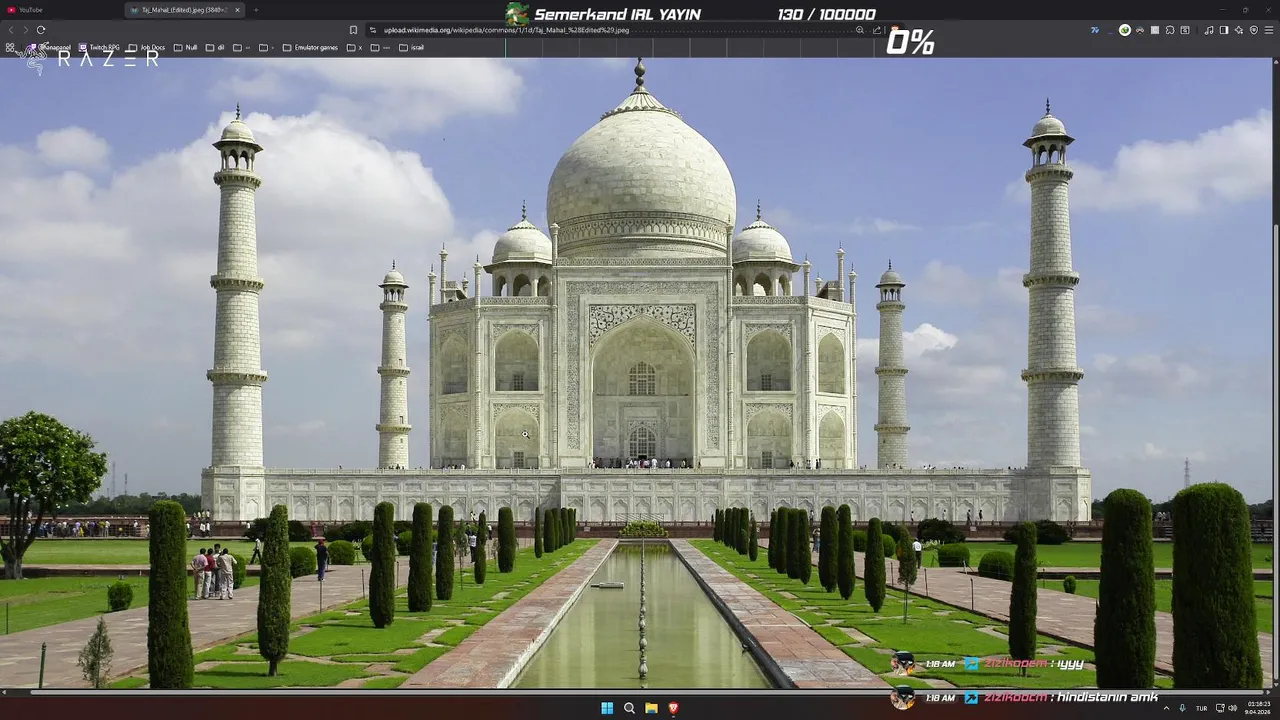Reload the current page
Image resolution: width=1280 pixels, height=720 pixels.
41,30
